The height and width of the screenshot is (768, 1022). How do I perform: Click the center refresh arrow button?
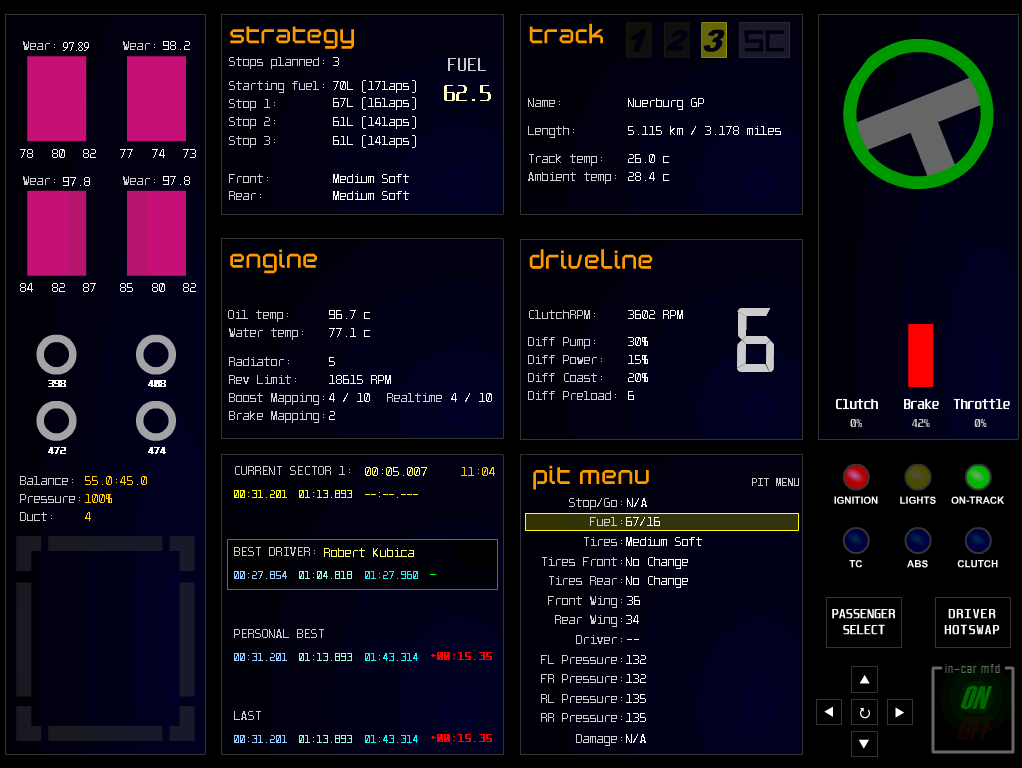tap(864, 713)
